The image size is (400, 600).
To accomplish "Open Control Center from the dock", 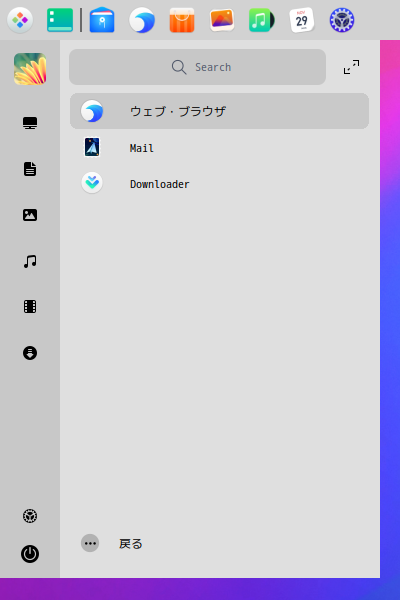I will pos(342,20).
